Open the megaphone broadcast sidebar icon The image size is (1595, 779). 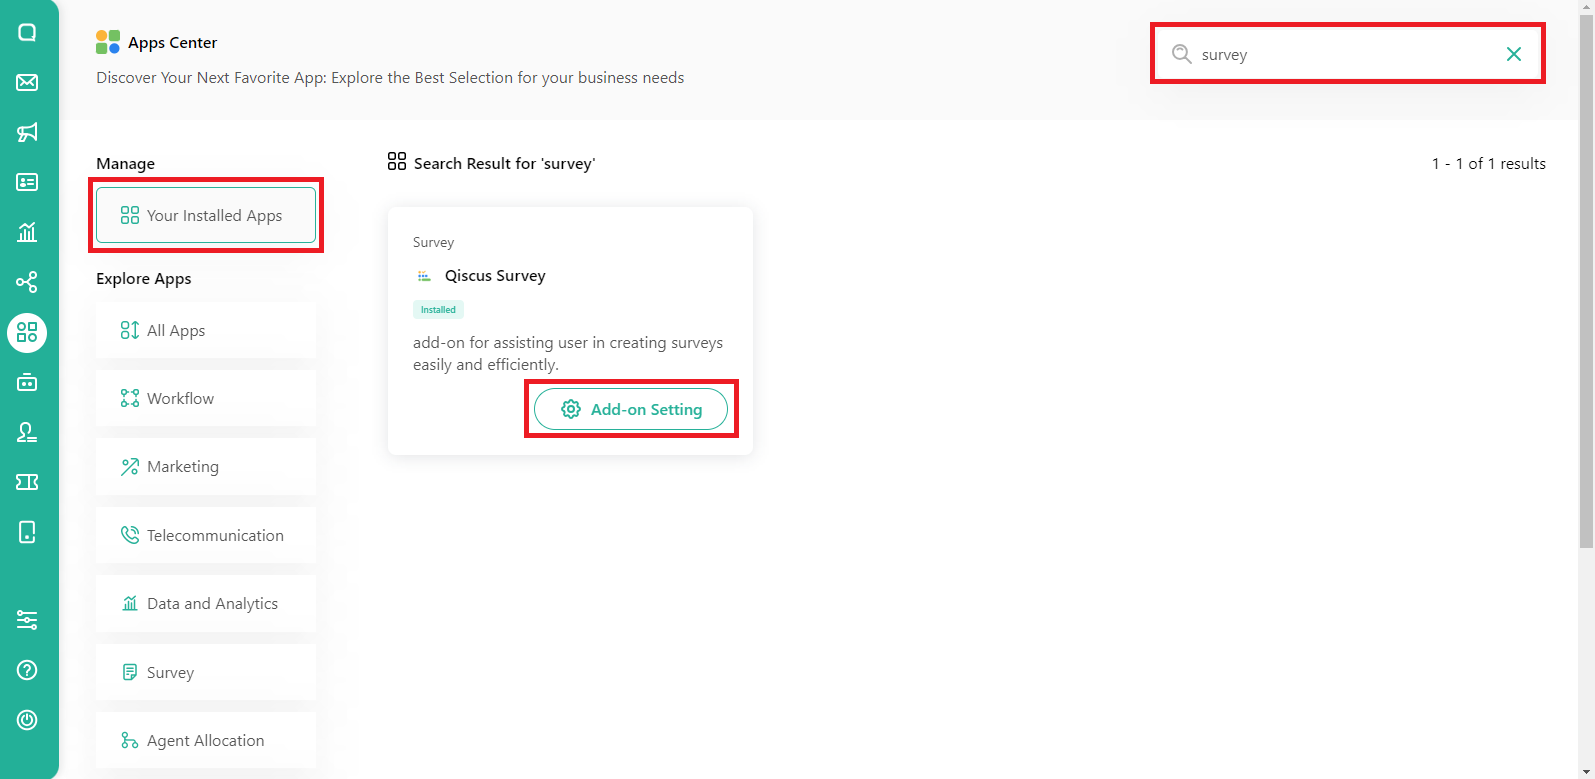point(27,132)
